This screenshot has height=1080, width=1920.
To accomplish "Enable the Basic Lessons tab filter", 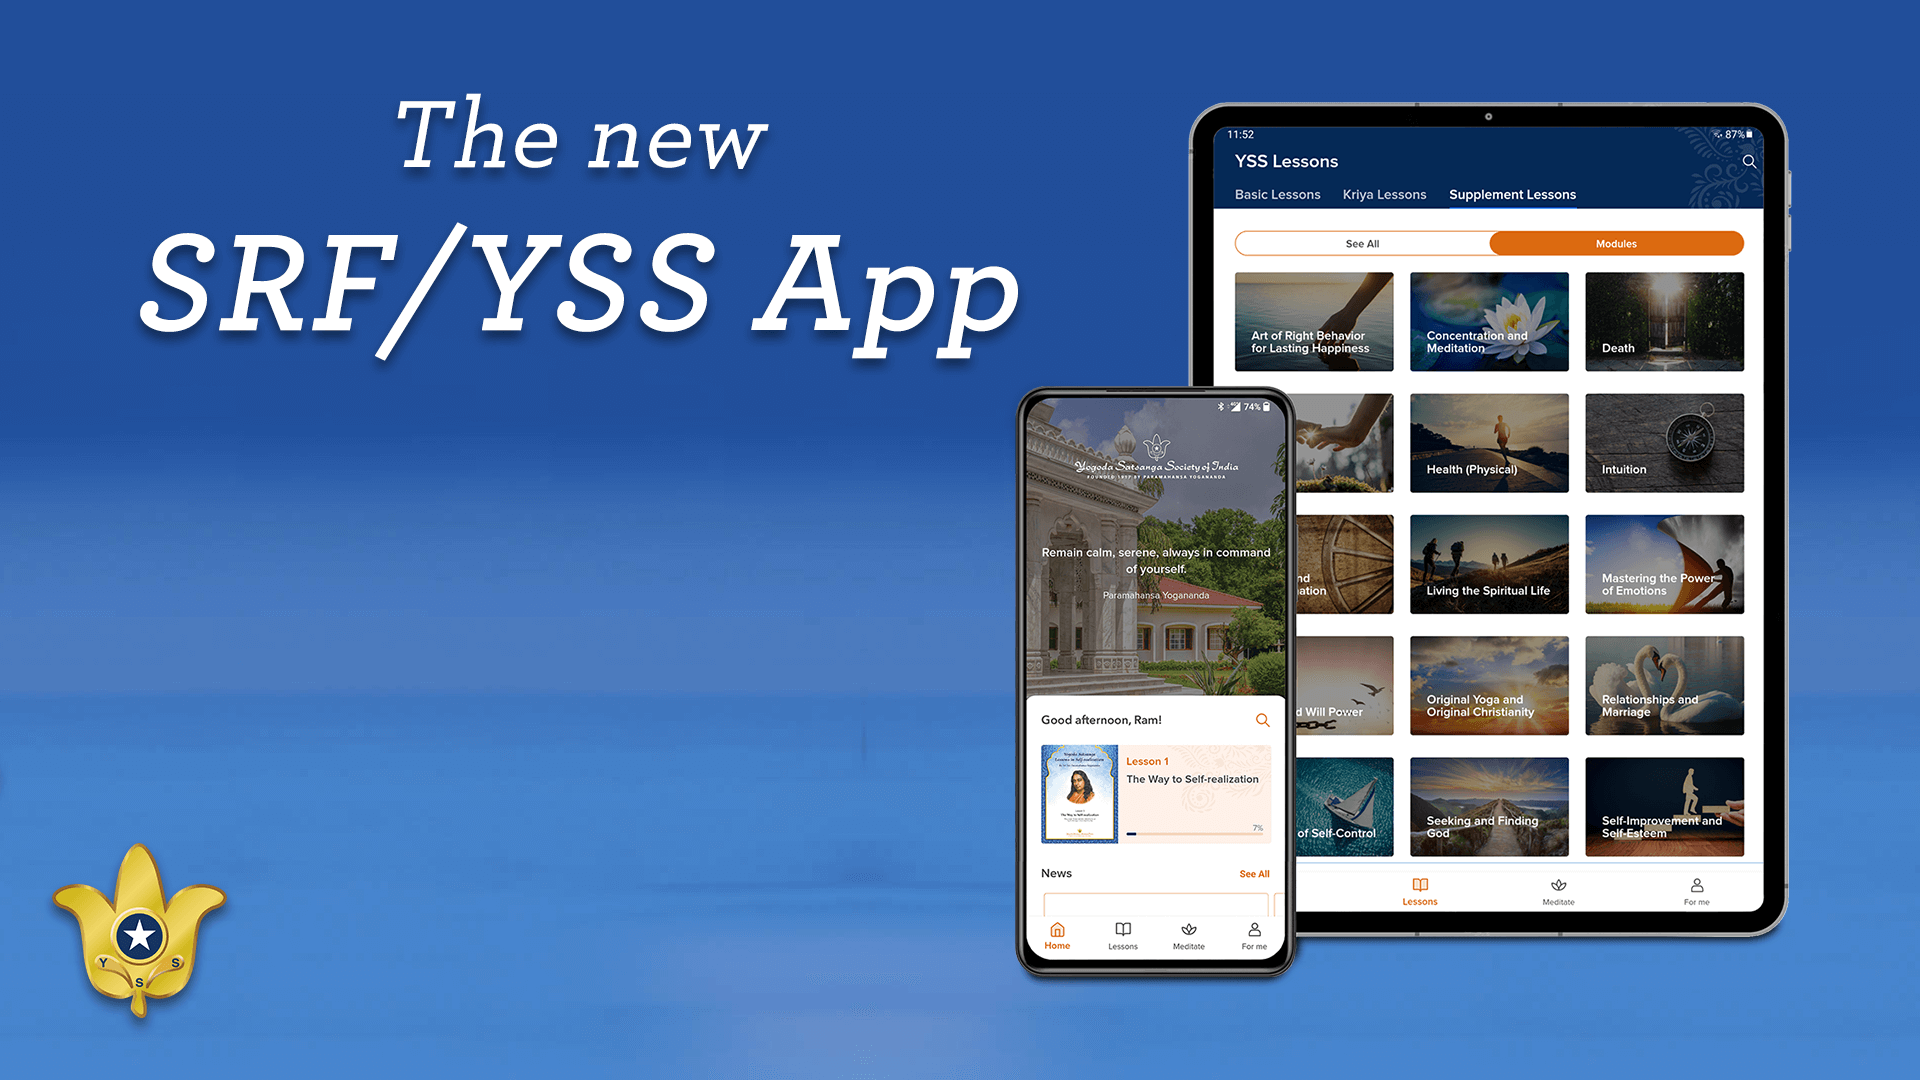I will coord(1275,195).
